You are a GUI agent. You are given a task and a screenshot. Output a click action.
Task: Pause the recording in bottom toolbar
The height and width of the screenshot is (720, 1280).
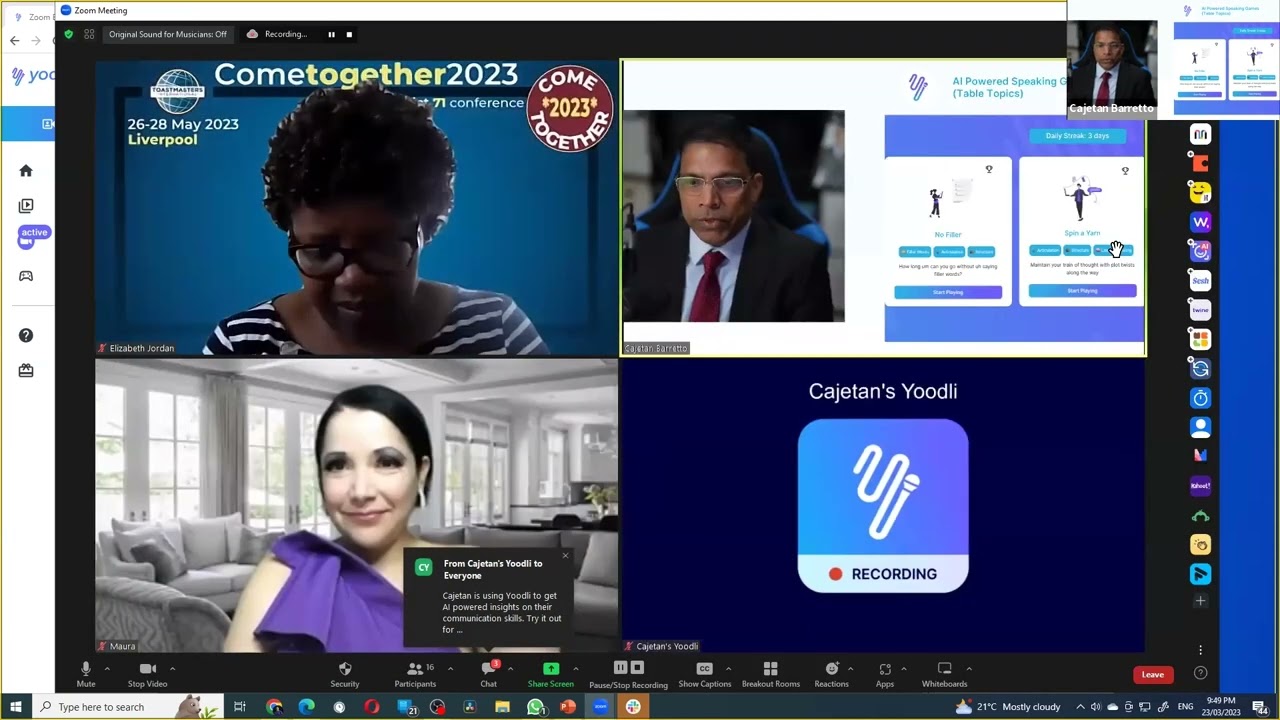pos(620,667)
